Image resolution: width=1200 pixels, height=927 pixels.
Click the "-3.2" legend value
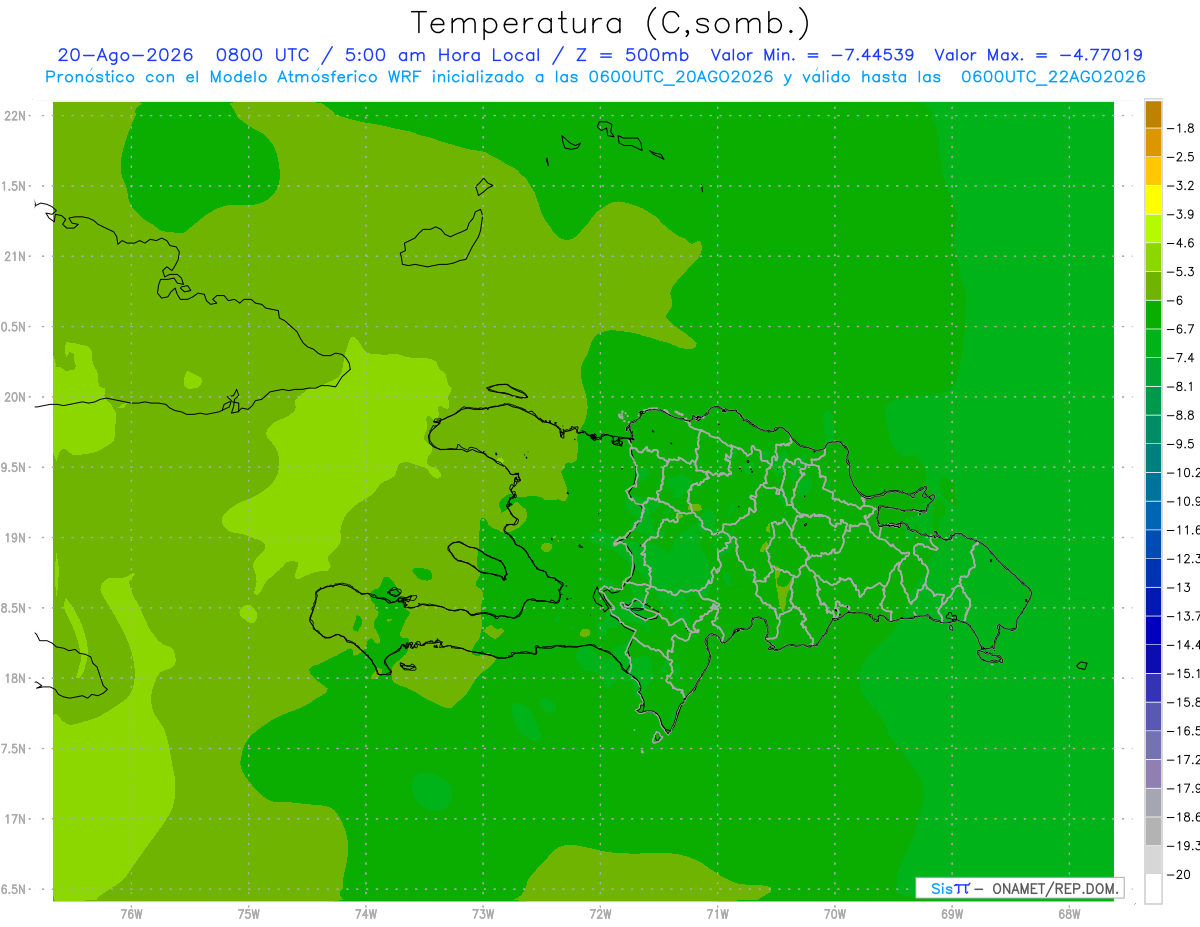pos(1181,186)
